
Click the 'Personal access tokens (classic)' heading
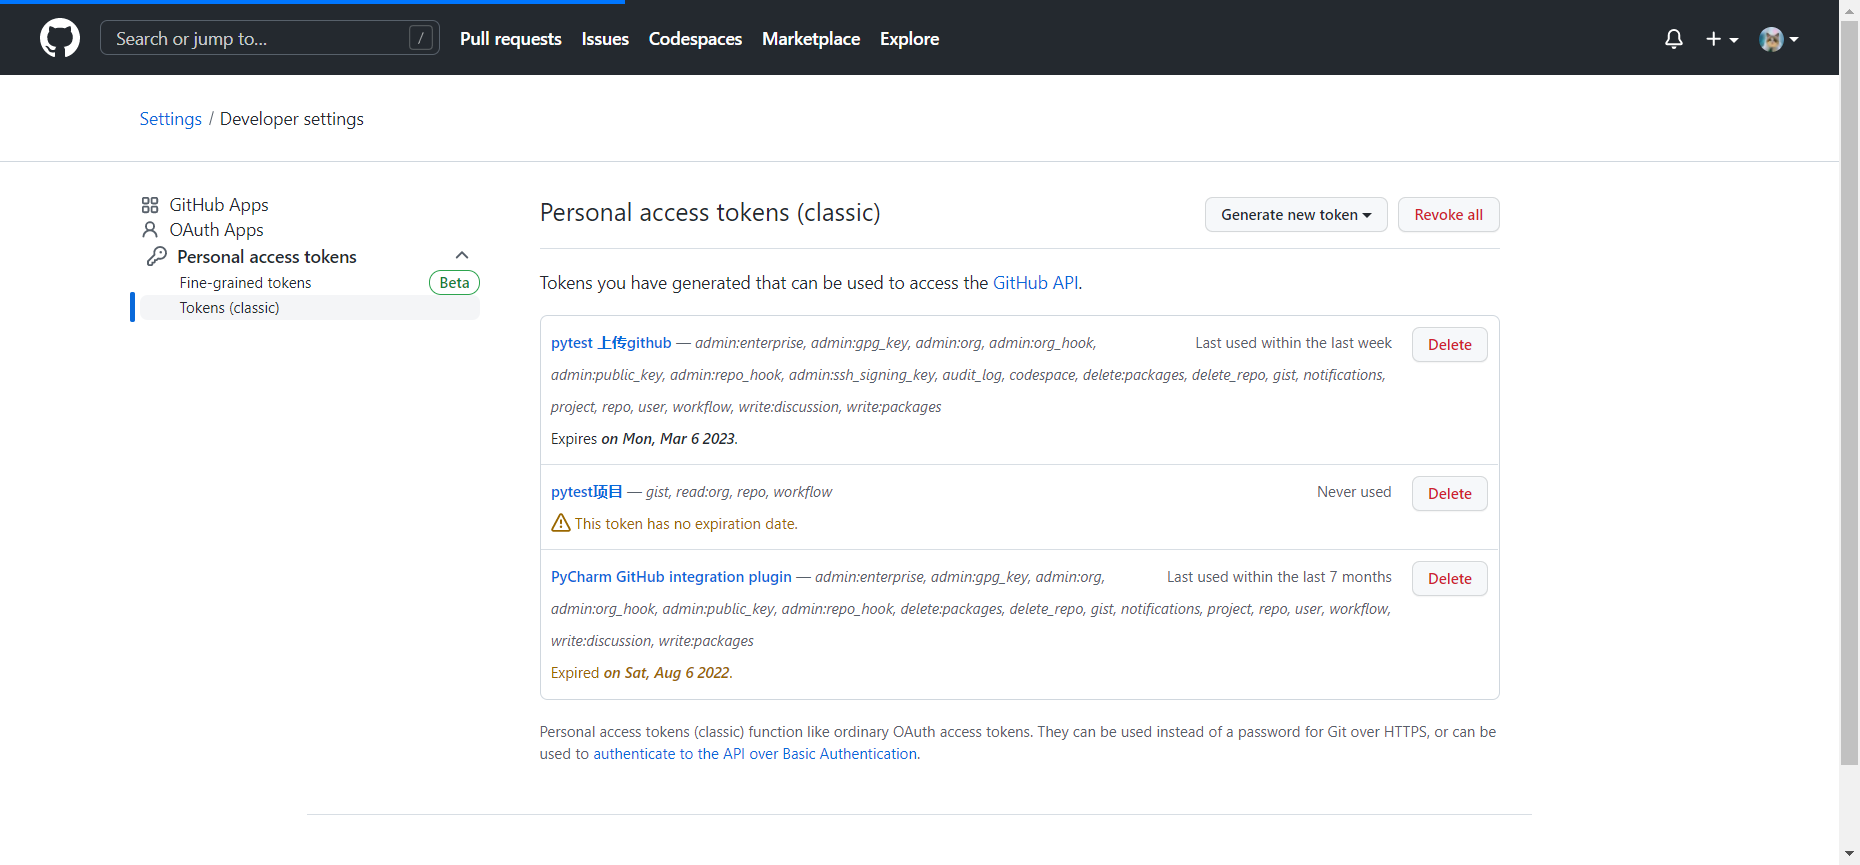coord(710,213)
